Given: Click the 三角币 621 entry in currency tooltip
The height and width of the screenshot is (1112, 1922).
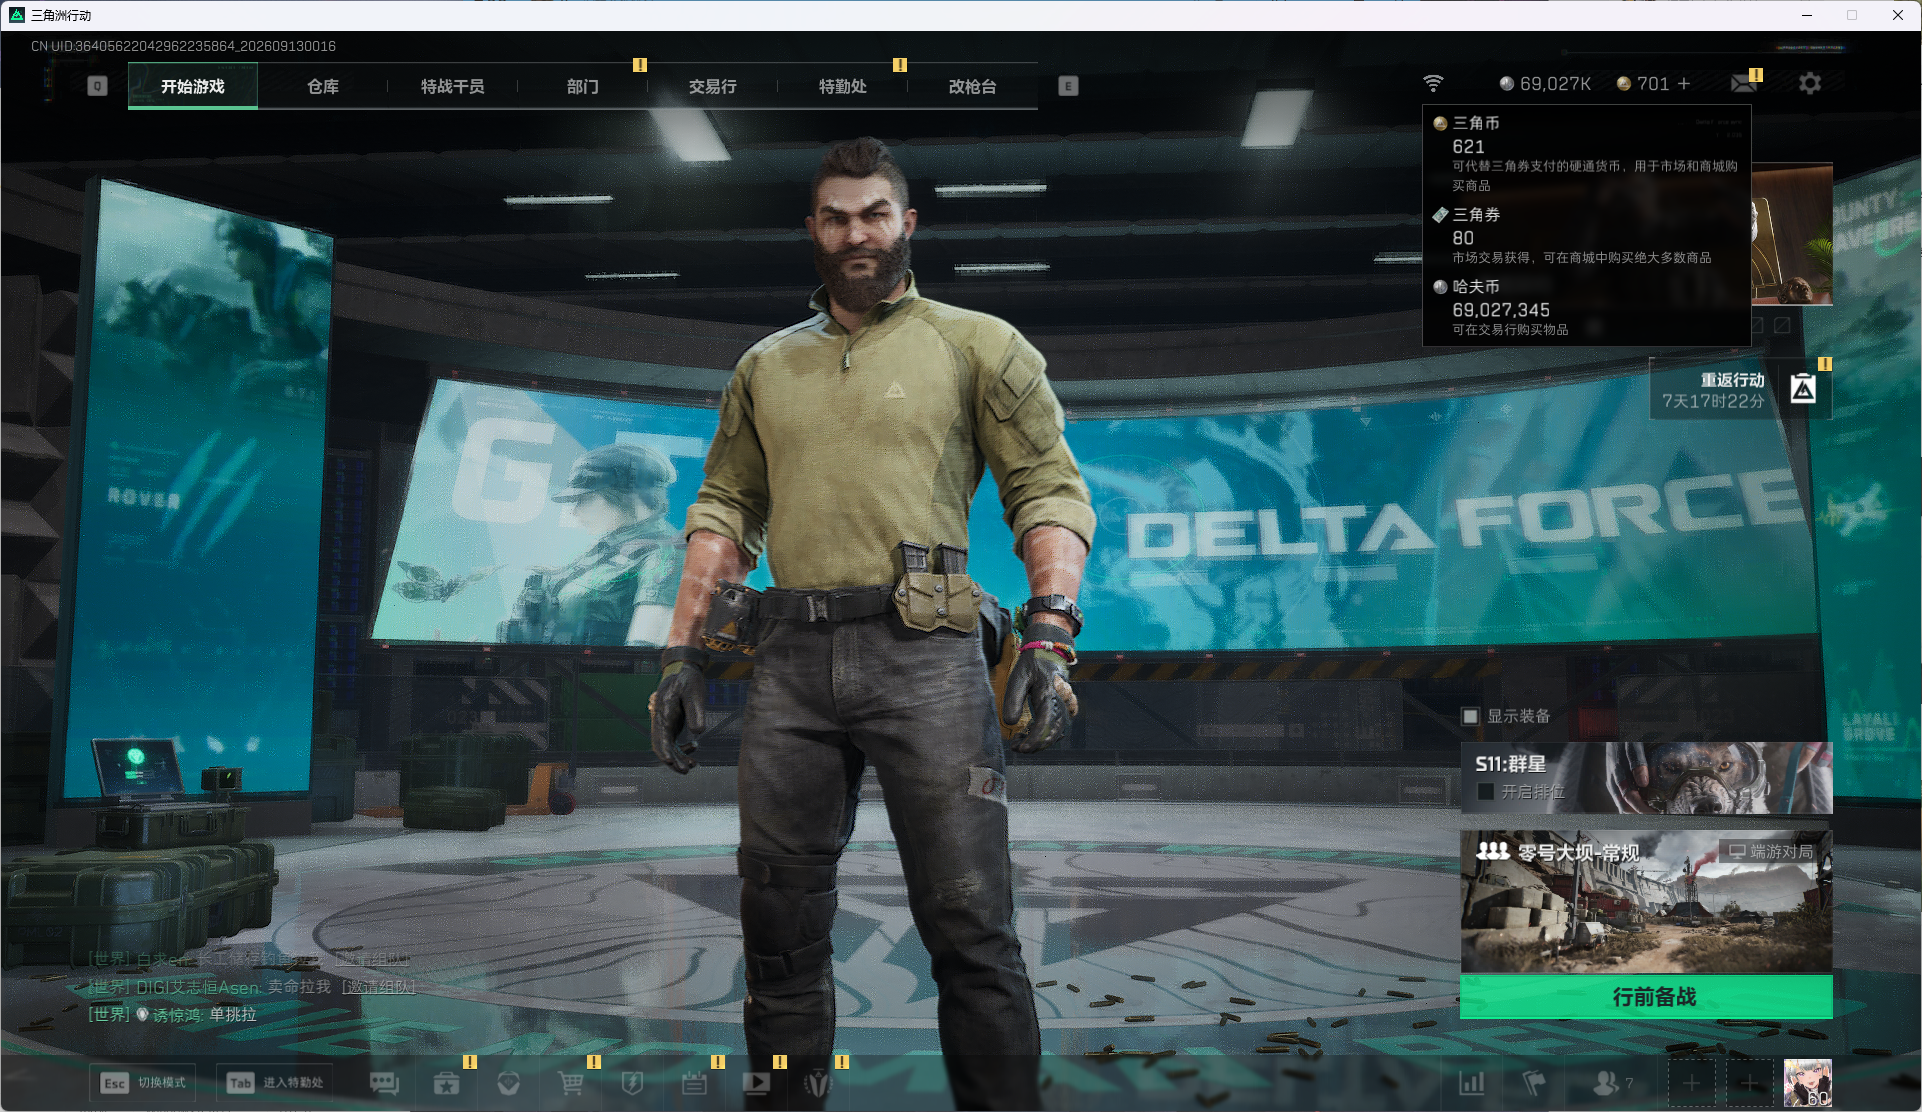Looking at the screenshot, I should point(1587,153).
